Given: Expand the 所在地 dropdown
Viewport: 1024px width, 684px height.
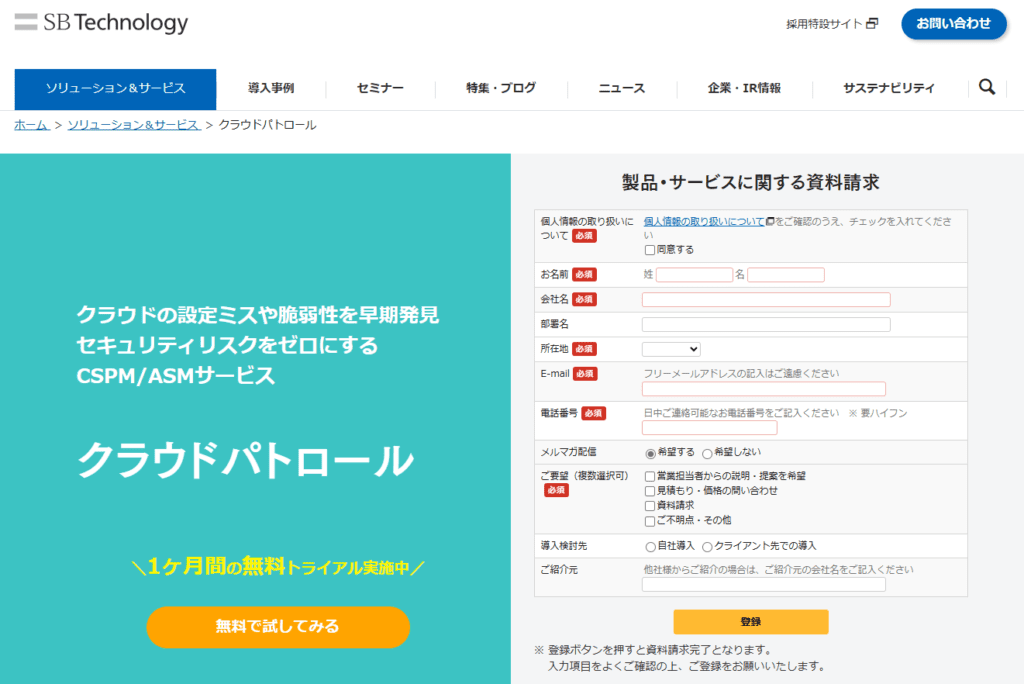Looking at the screenshot, I should tap(671, 349).
